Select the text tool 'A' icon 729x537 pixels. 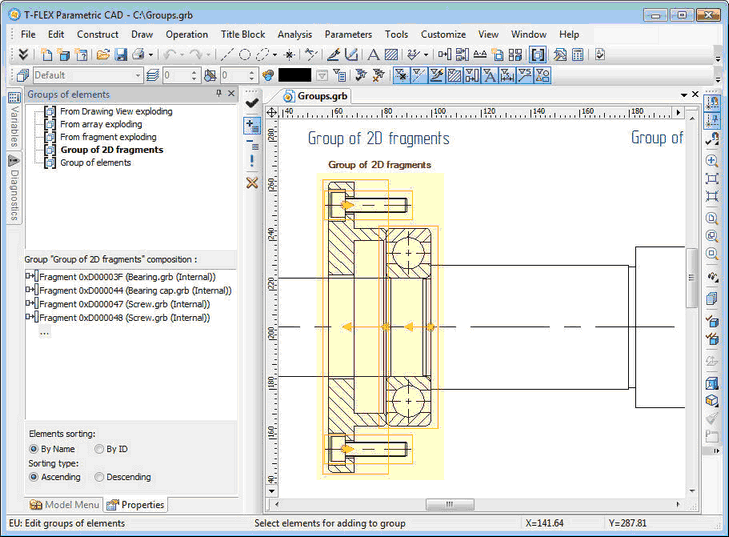(374, 54)
